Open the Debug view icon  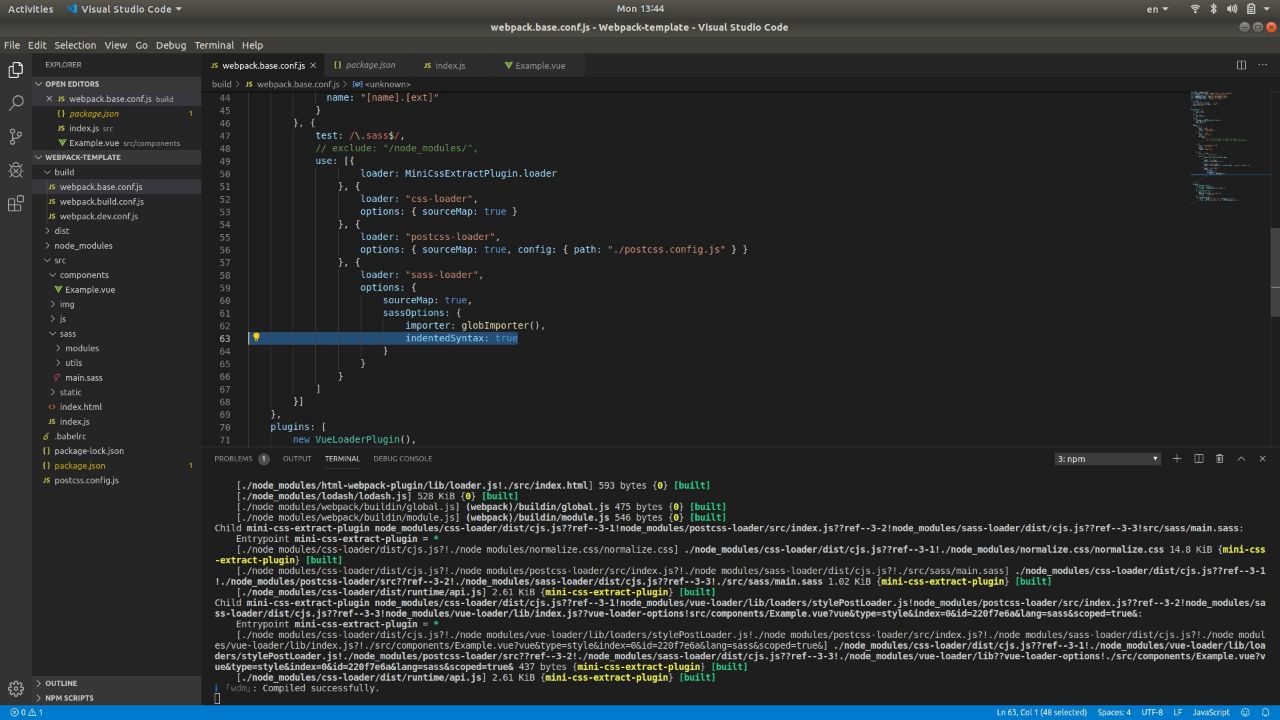pos(16,170)
